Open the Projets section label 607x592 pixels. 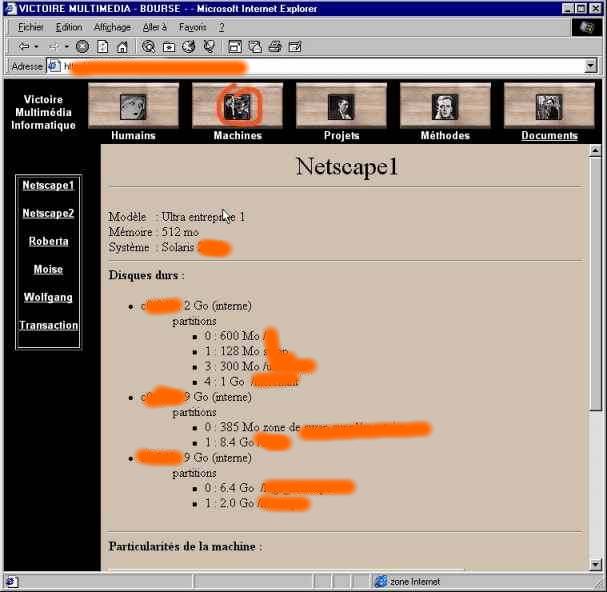(x=341, y=136)
